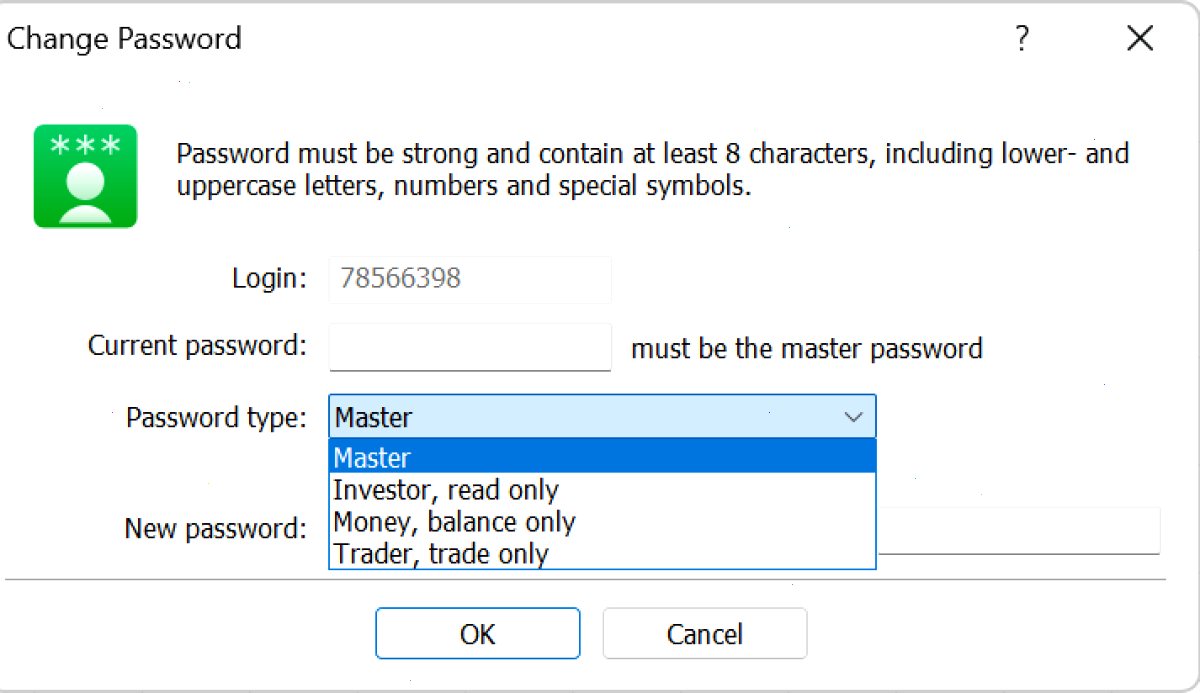
Task: Click the 'Login:' label
Action: tap(270, 278)
